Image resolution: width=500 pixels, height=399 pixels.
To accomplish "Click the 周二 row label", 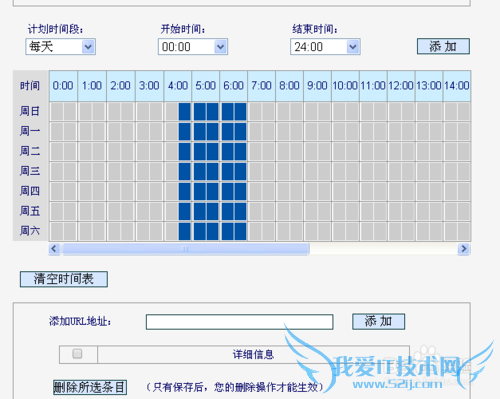I will click(30, 151).
